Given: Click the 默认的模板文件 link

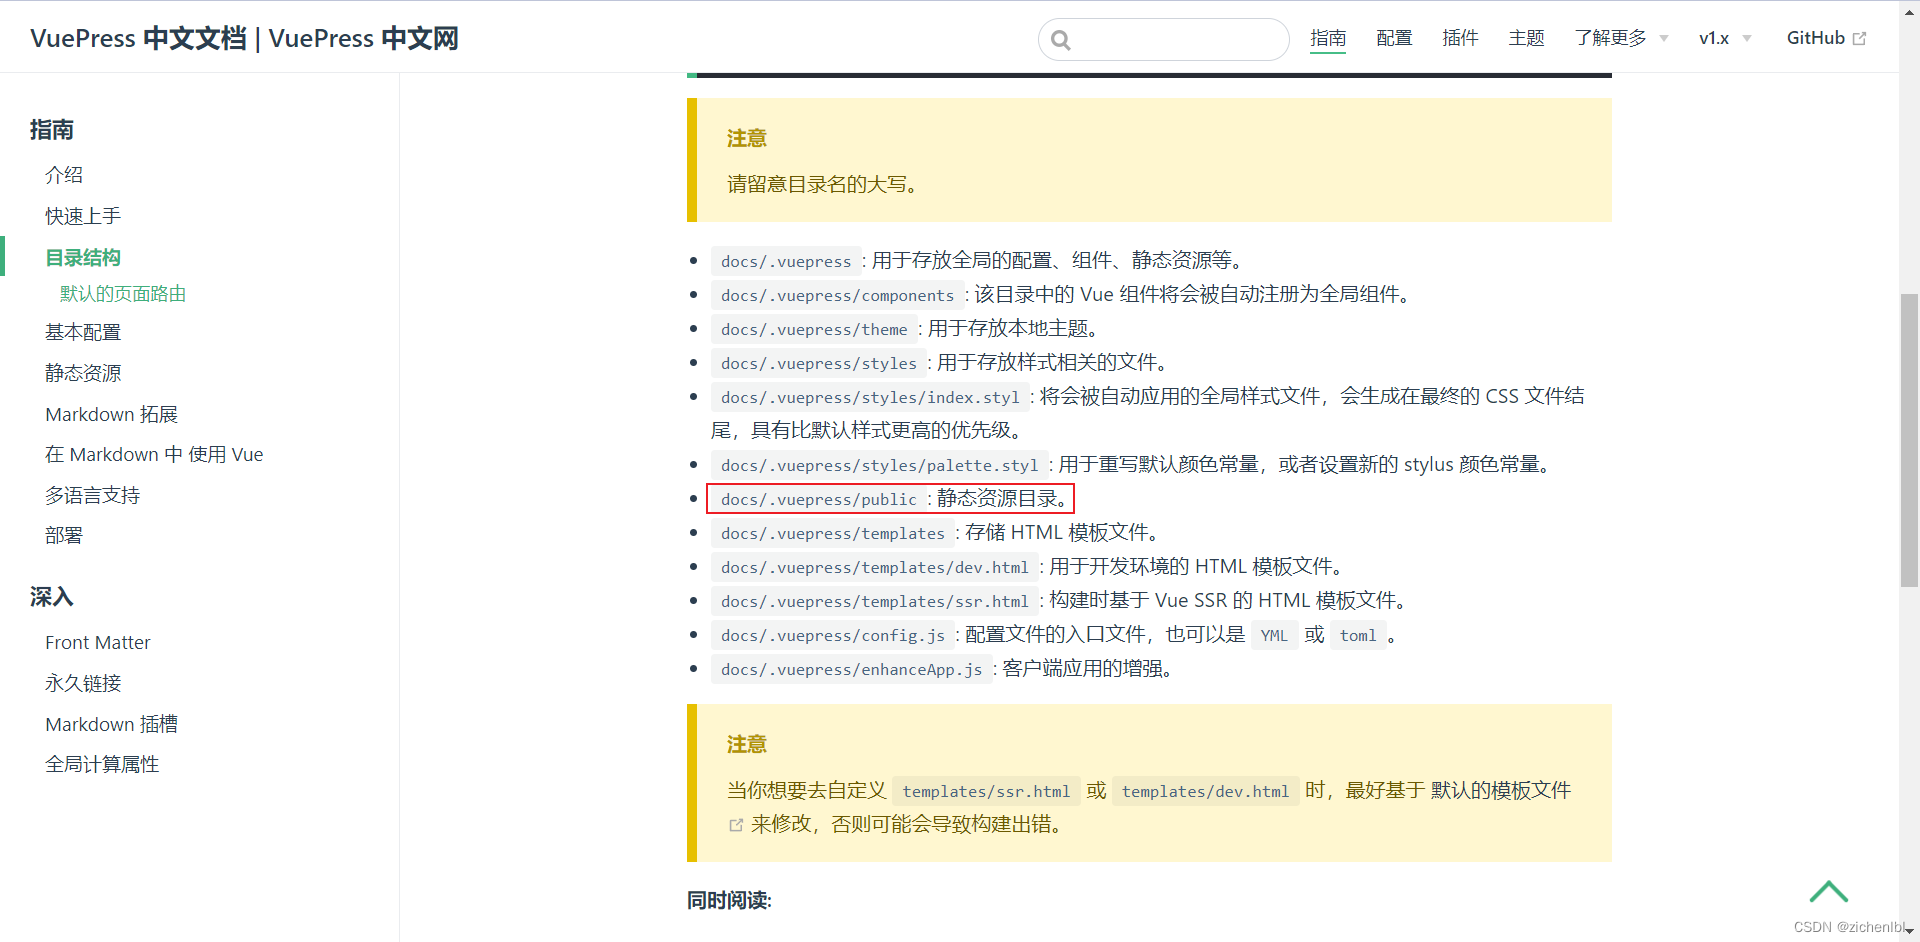Looking at the screenshot, I should (1501, 790).
